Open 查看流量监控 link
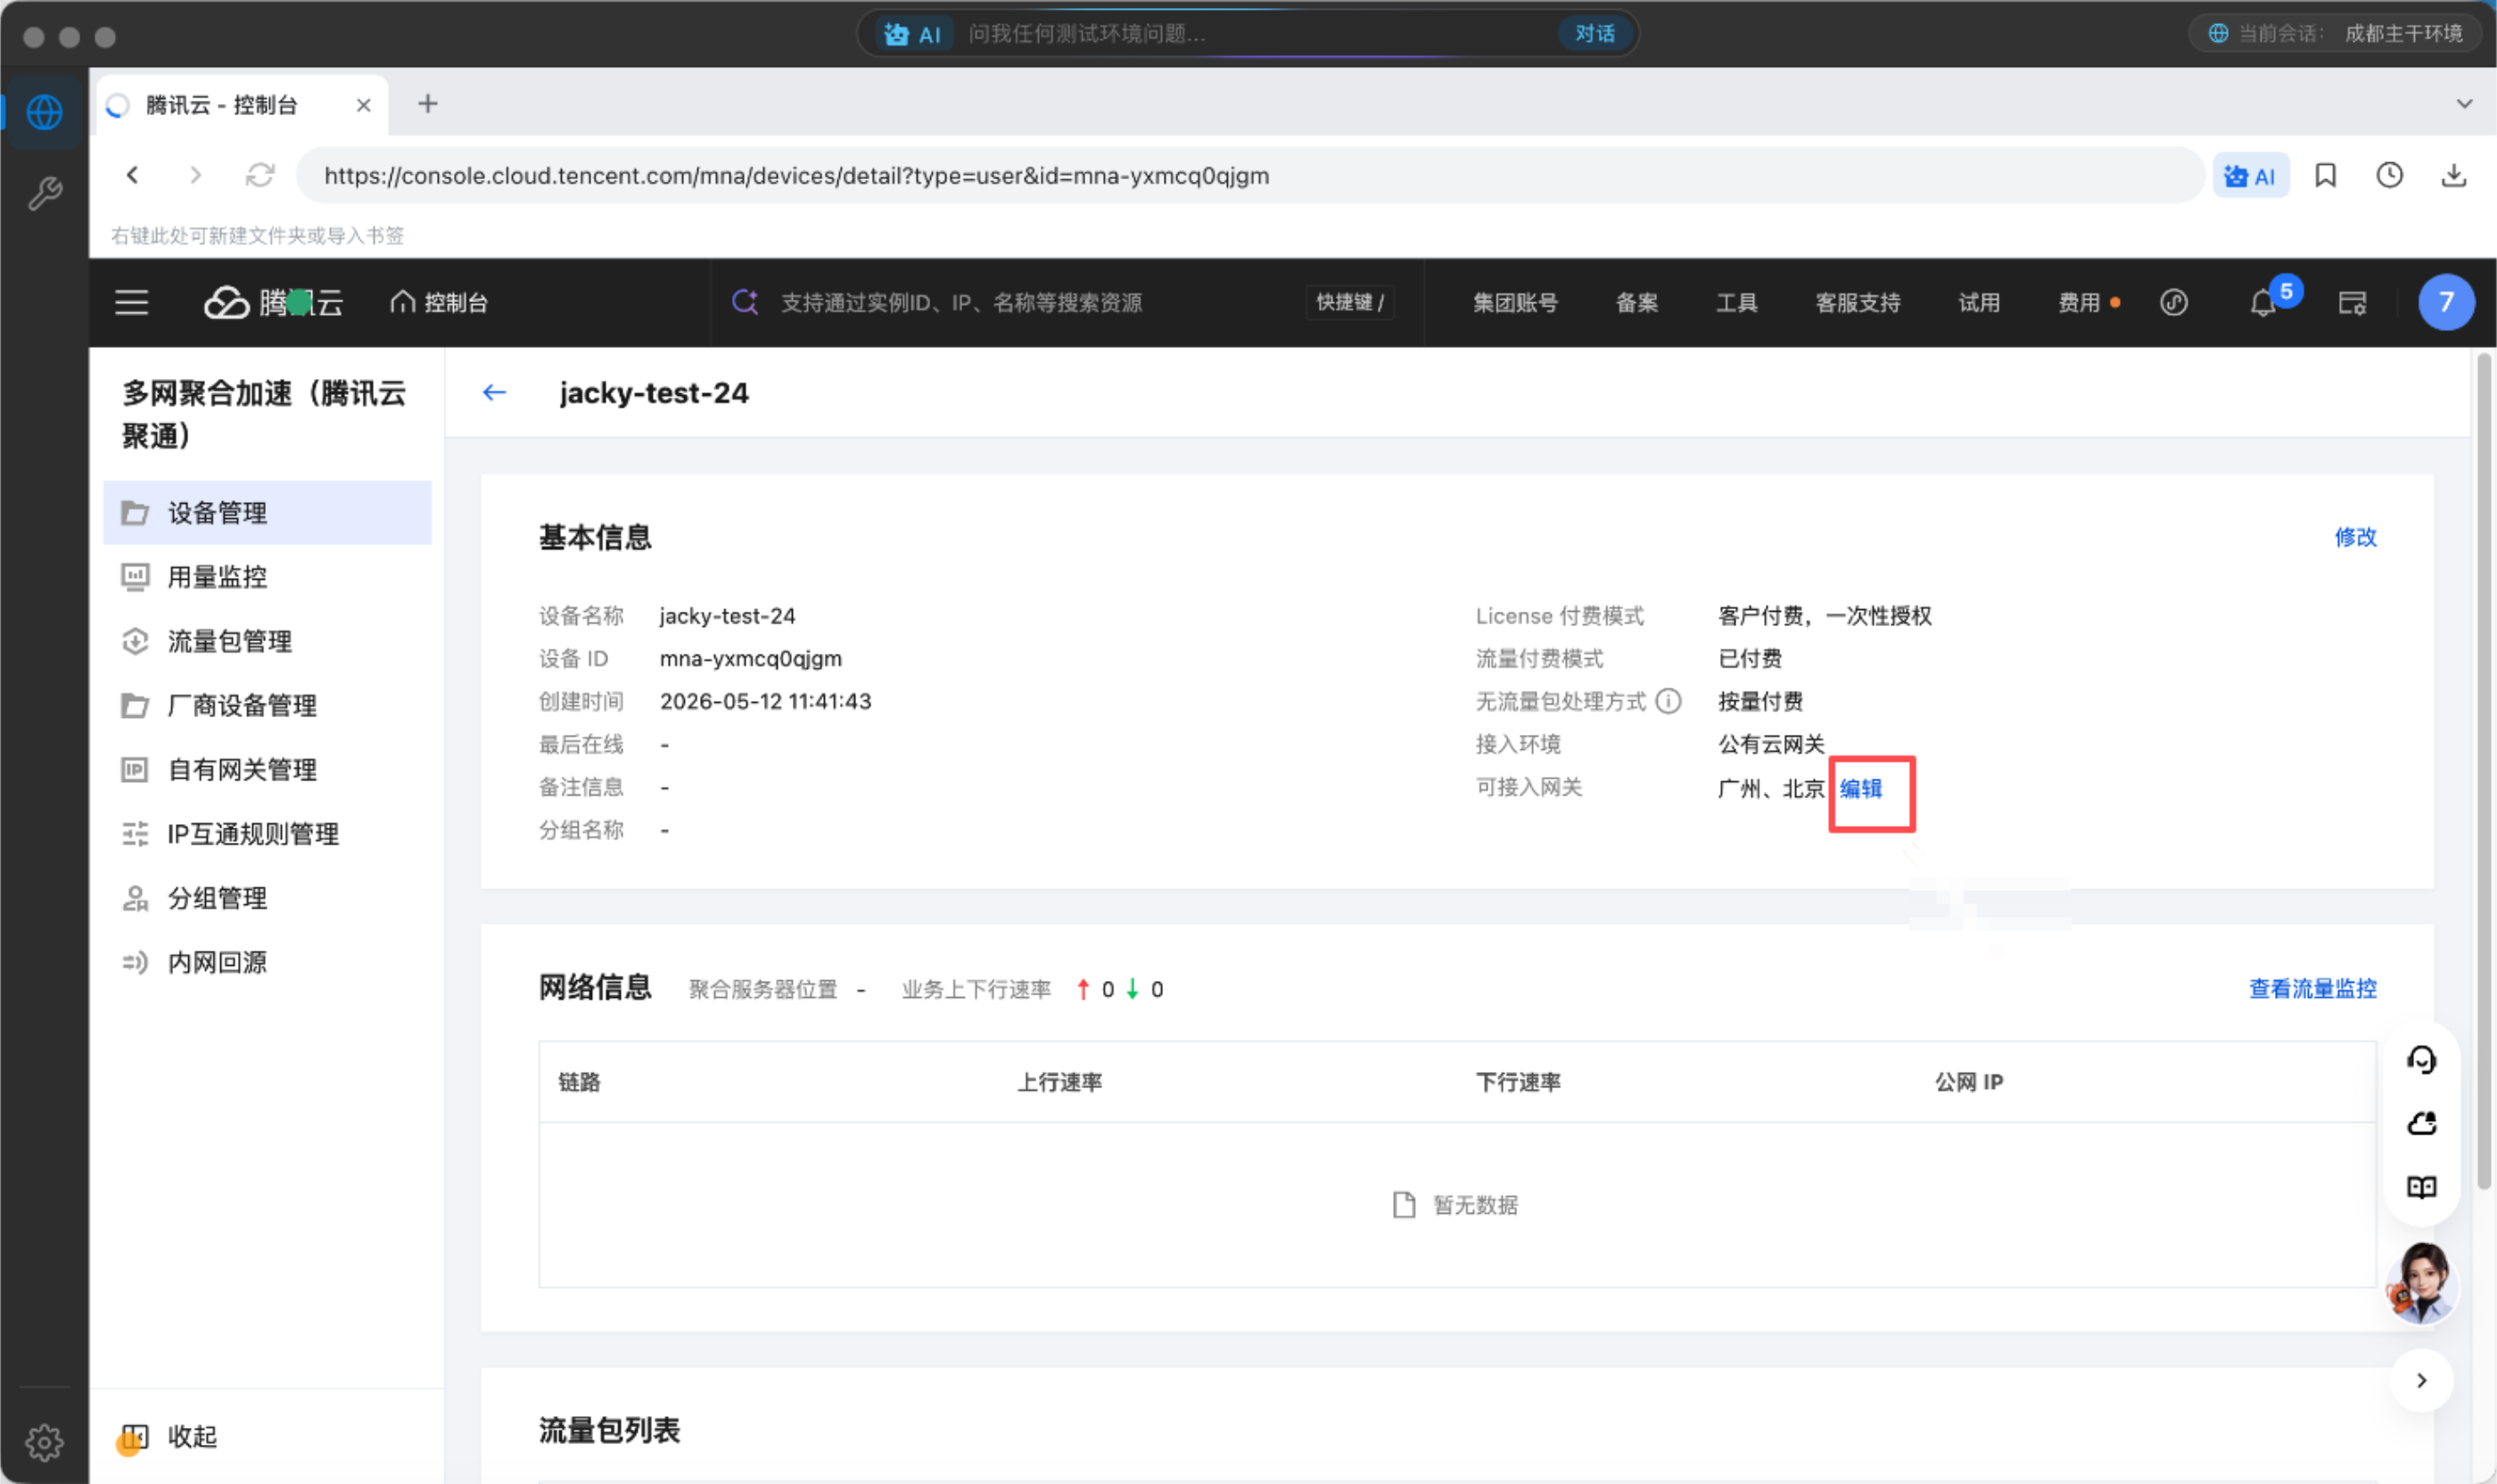The height and width of the screenshot is (1484, 2497). pyautogui.click(x=2312, y=988)
